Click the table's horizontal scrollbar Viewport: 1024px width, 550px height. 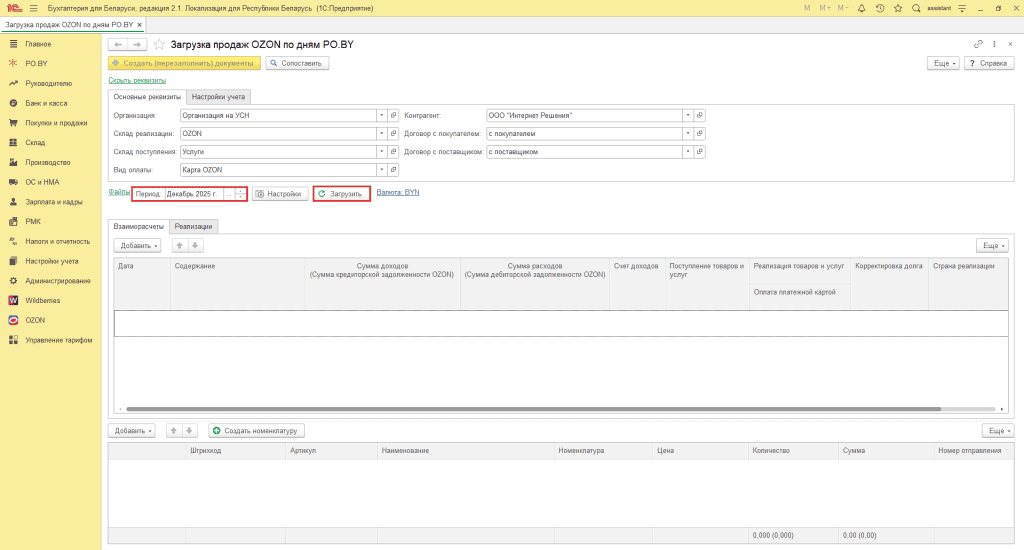pyautogui.click(x=534, y=409)
